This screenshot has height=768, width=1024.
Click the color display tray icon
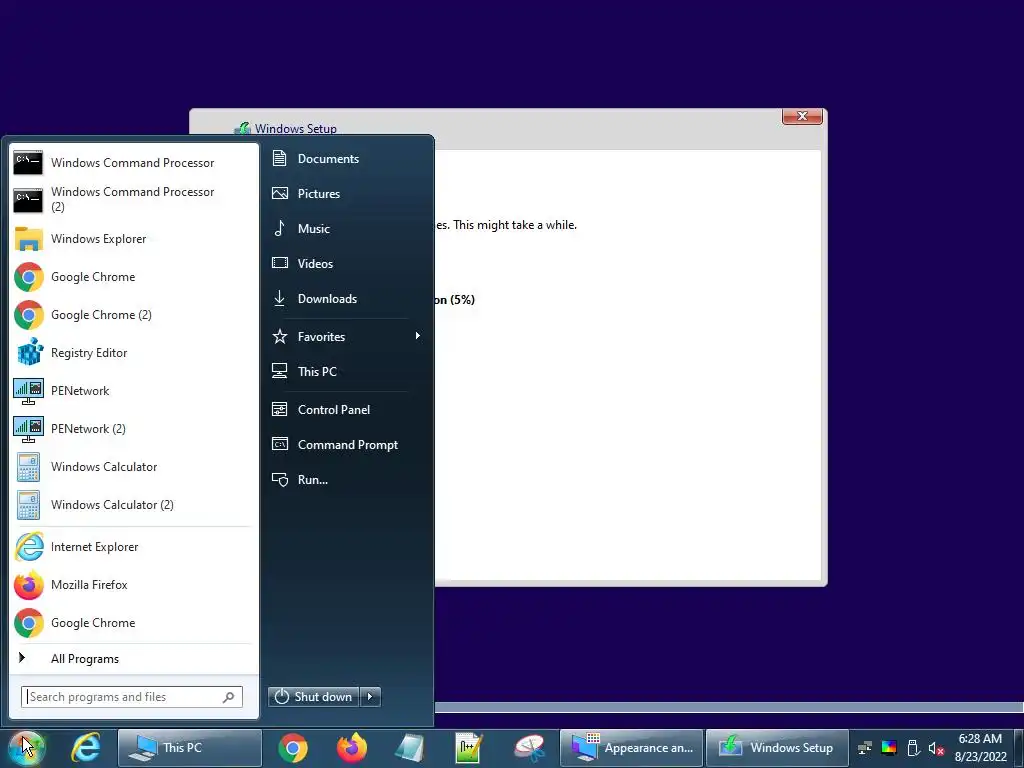(x=889, y=748)
